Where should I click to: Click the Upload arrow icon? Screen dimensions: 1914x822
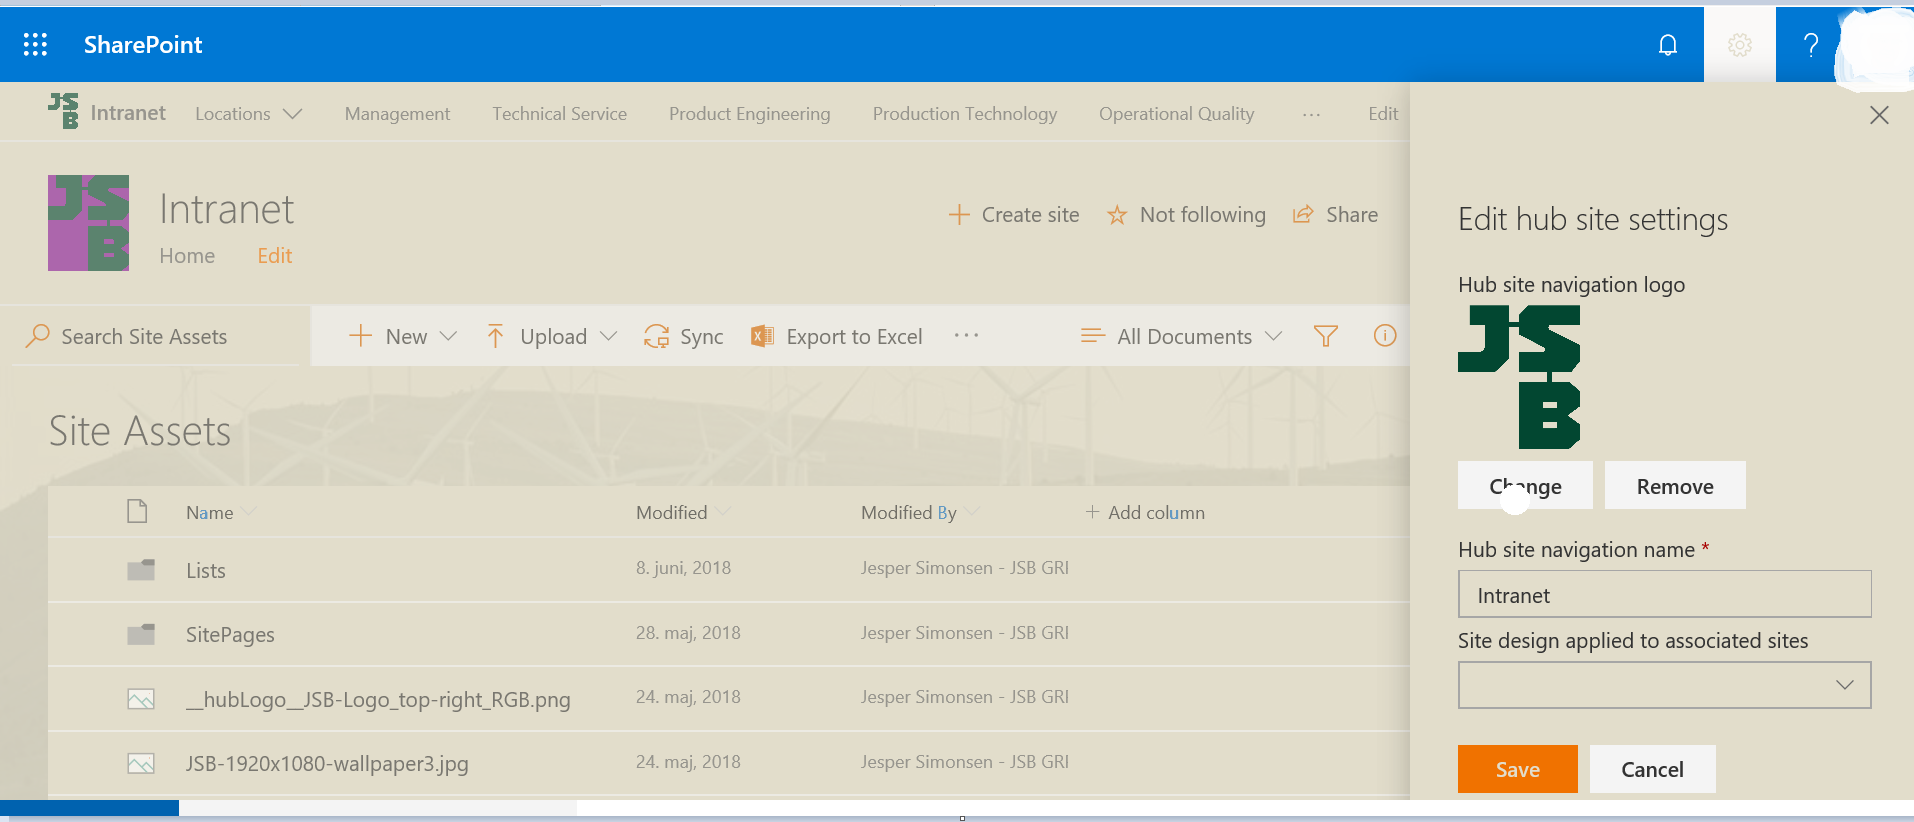(x=495, y=336)
